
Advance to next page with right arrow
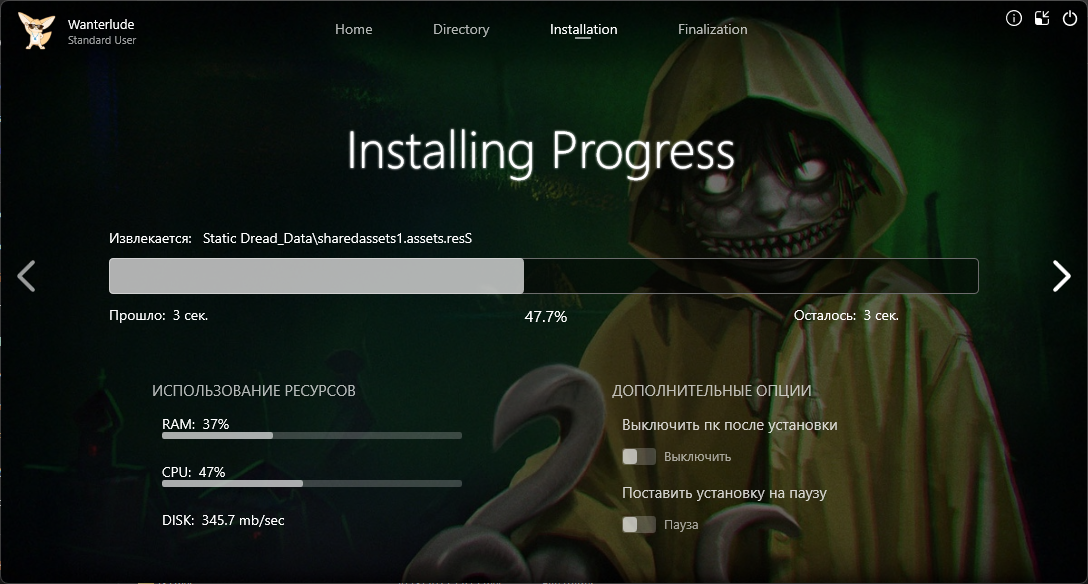1061,276
